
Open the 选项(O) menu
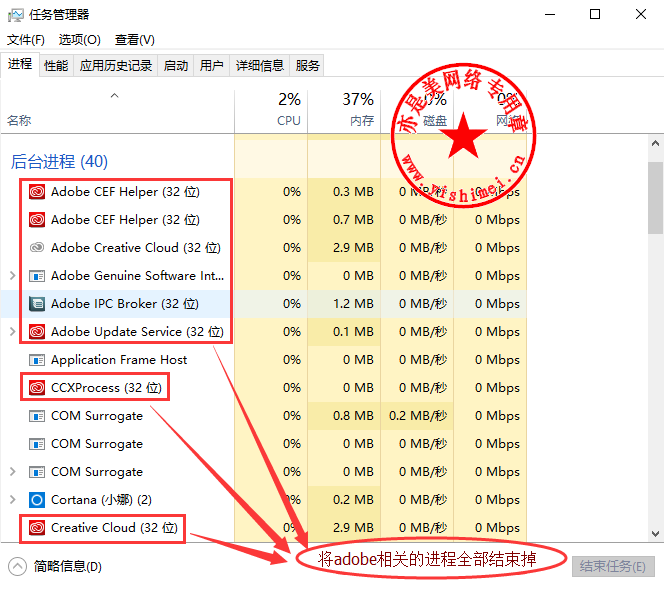tap(80, 40)
